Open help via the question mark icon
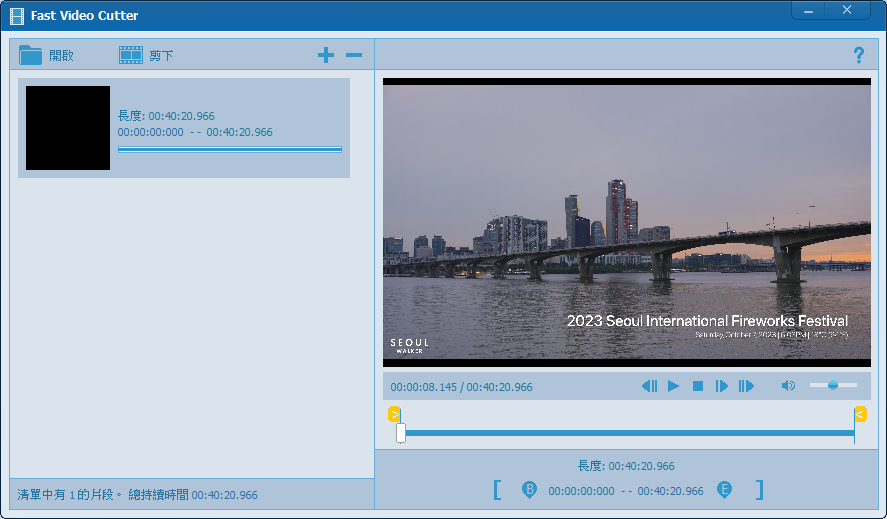This screenshot has height=519, width=887. pyautogui.click(x=859, y=55)
